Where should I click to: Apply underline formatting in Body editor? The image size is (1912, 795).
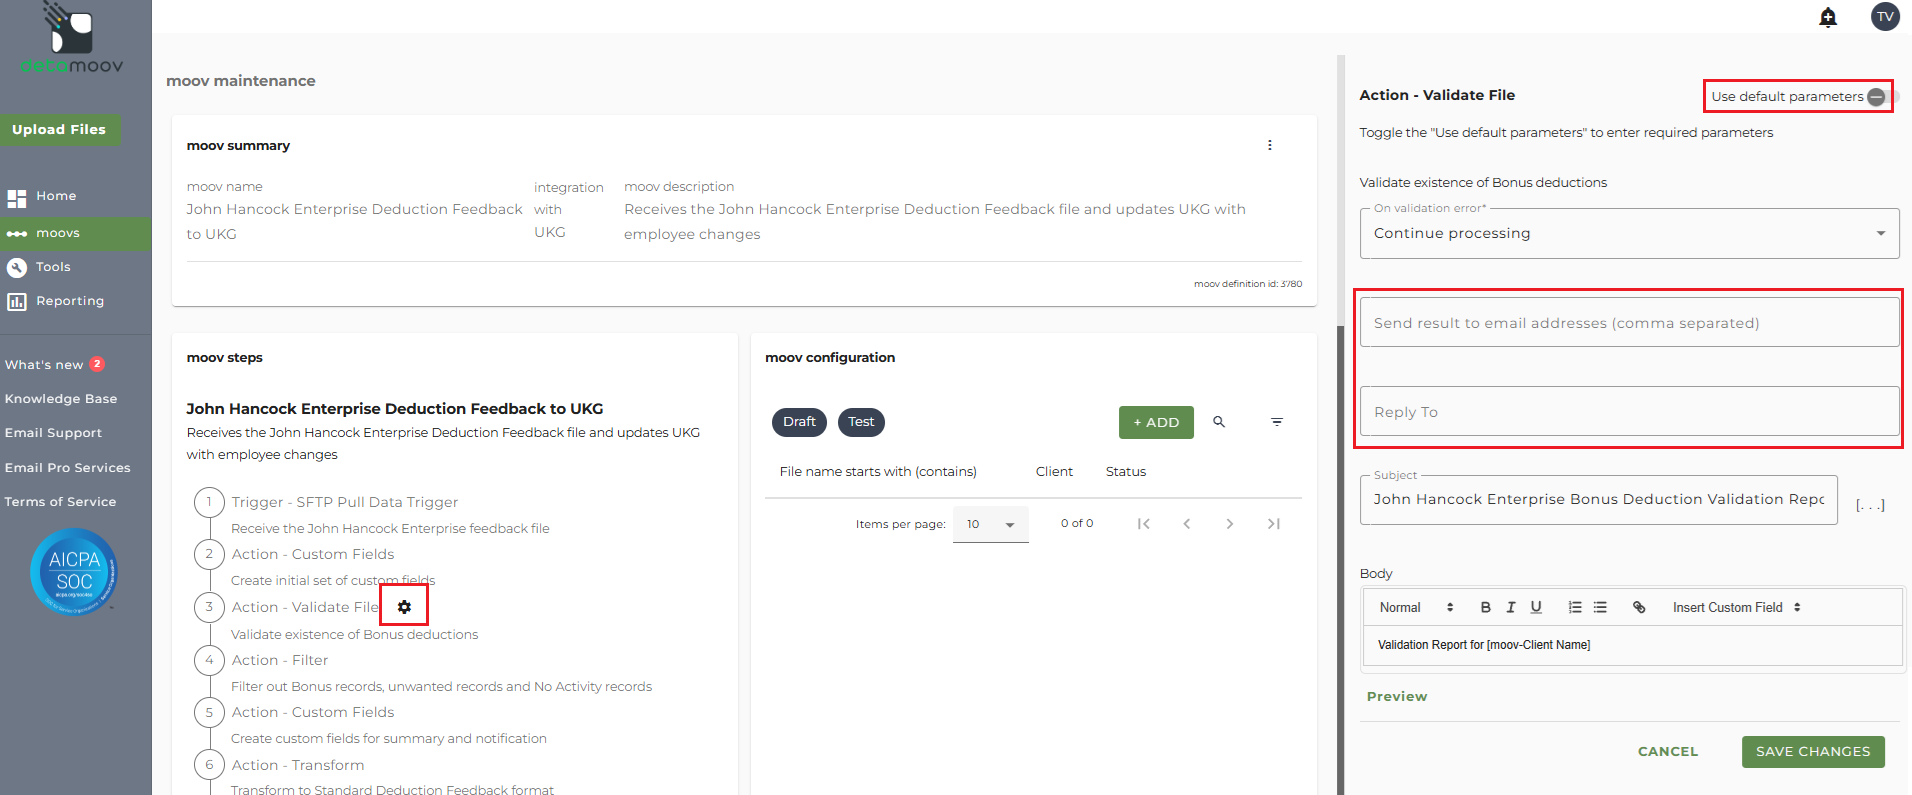pyautogui.click(x=1536, y=607)
